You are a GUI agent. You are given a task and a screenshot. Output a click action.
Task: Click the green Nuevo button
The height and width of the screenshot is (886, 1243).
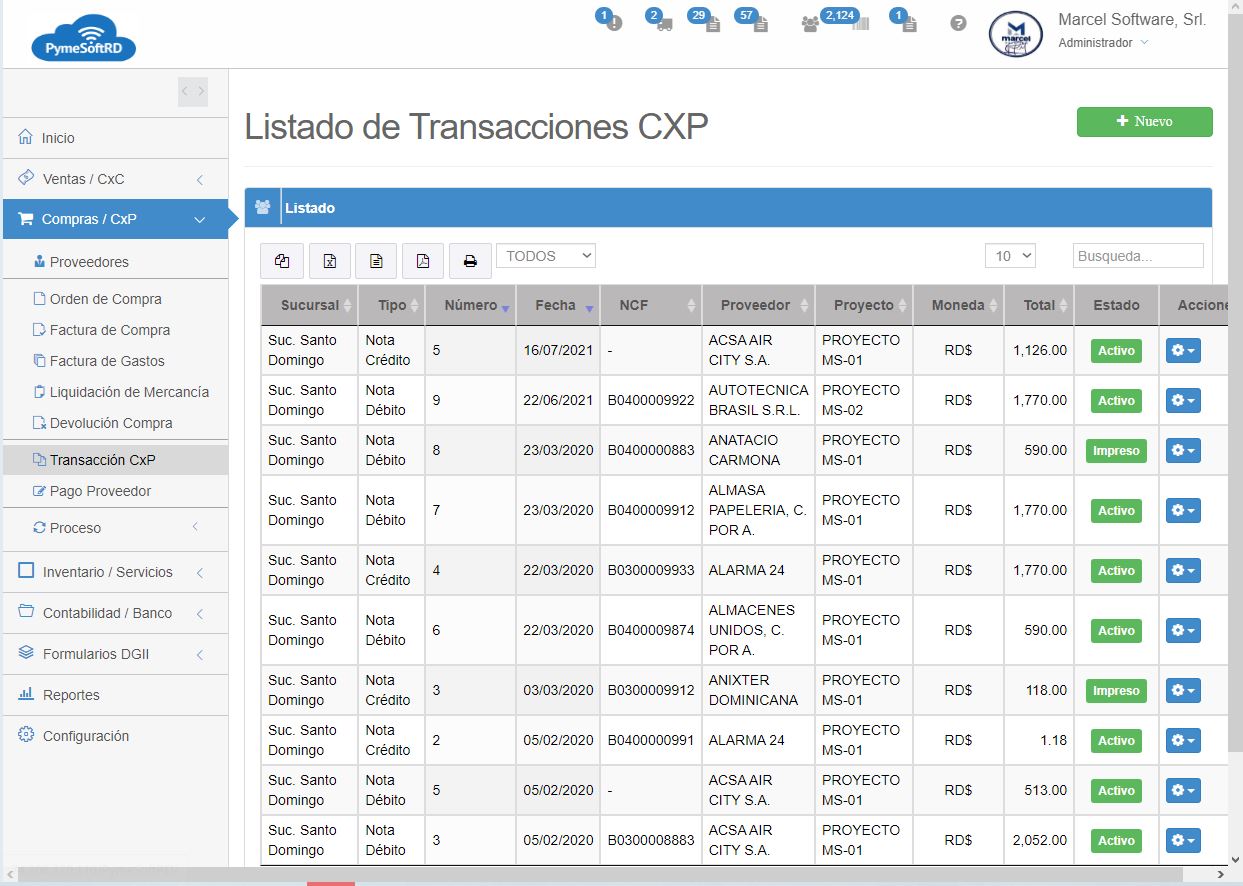(1144, 121)
